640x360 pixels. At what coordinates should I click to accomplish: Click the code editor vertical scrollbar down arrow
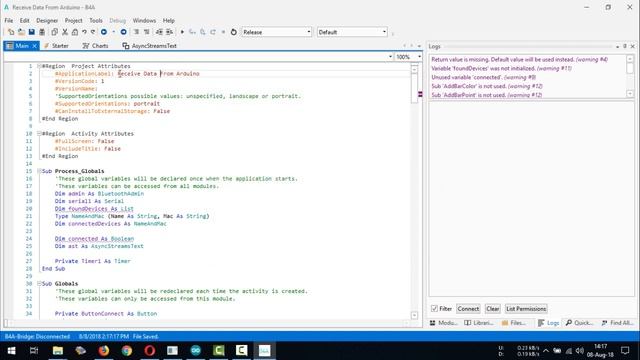[x=414, y=315]
